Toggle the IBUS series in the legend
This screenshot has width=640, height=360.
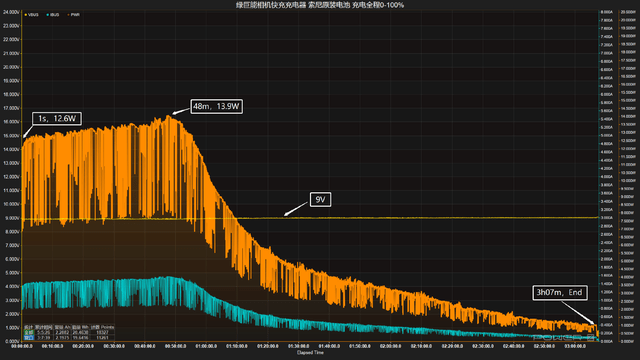click(x=53, y=15)
